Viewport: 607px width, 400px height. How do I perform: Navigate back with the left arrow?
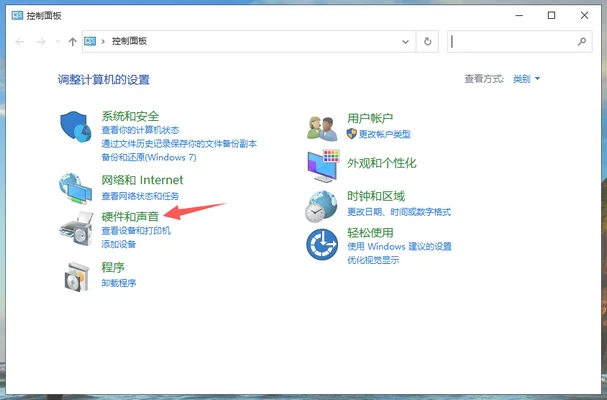[20, 41]
